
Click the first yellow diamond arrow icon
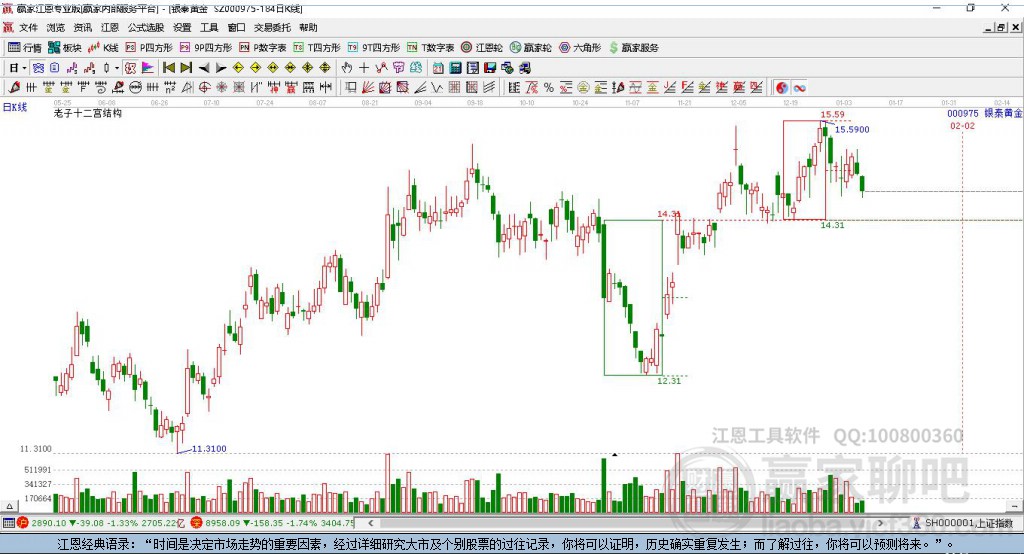click(x=238, y=68)
